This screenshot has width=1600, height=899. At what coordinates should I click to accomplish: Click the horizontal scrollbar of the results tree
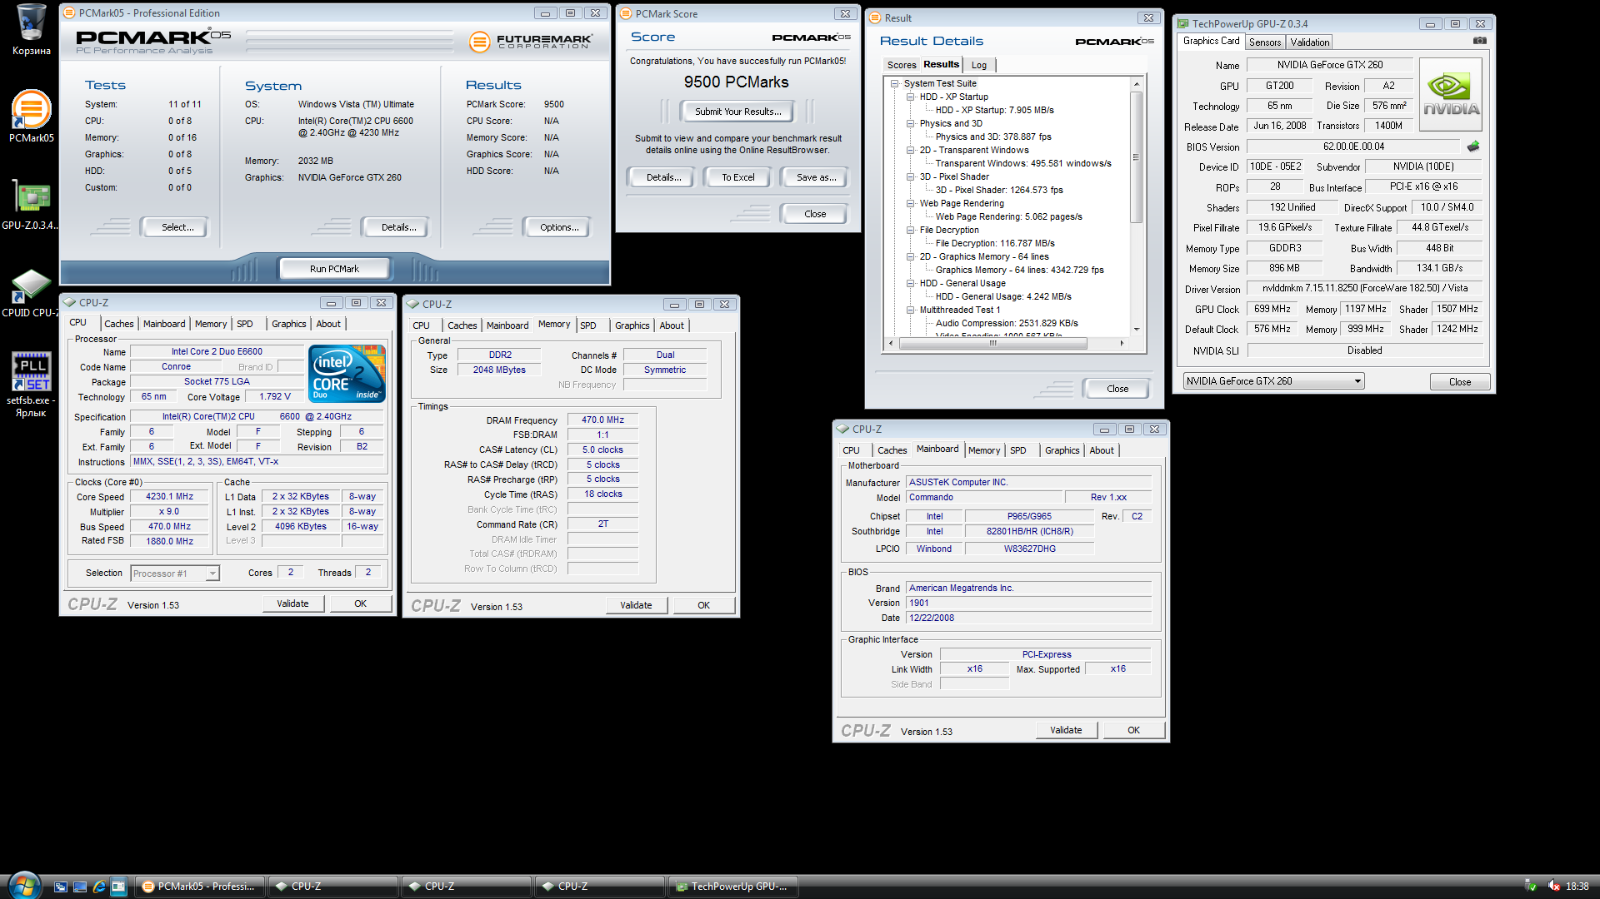[1009, 343]
